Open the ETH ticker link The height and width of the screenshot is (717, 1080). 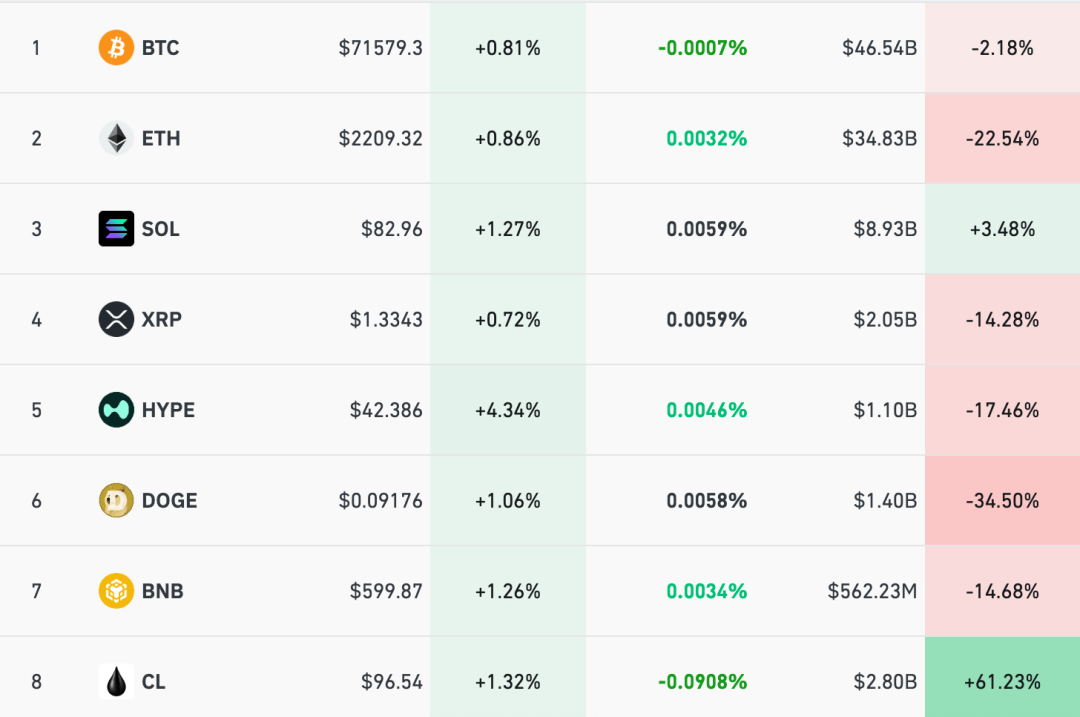pos(161,138)
